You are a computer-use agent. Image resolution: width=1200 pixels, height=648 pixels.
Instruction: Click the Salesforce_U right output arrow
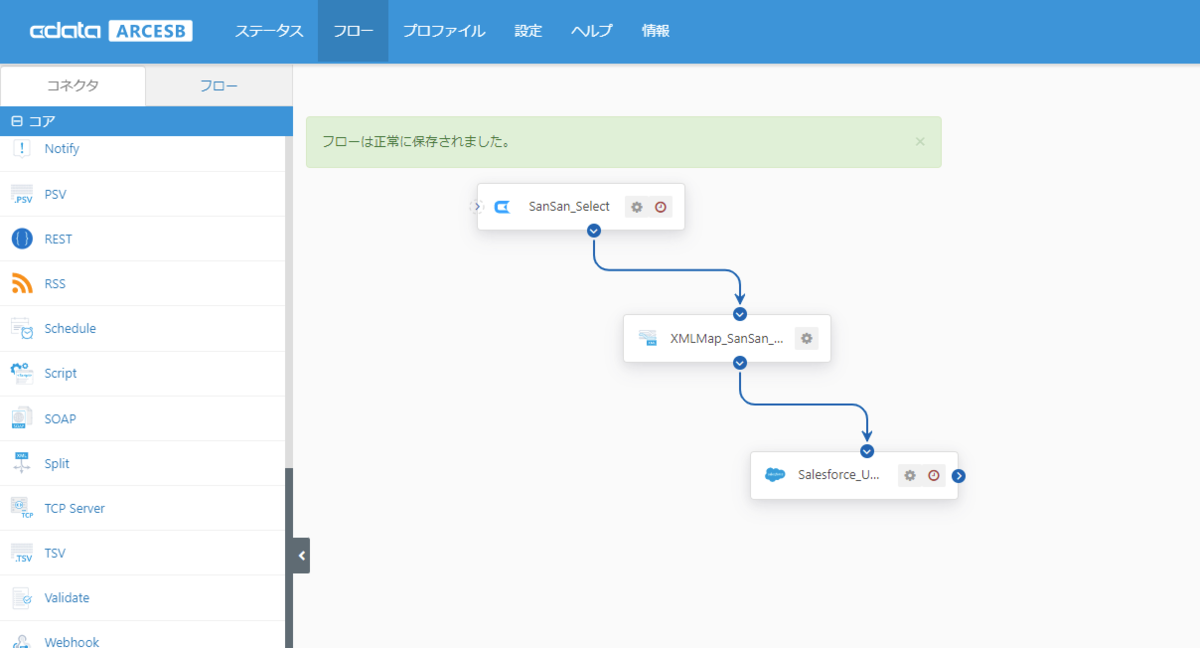(x=959, y=476)
